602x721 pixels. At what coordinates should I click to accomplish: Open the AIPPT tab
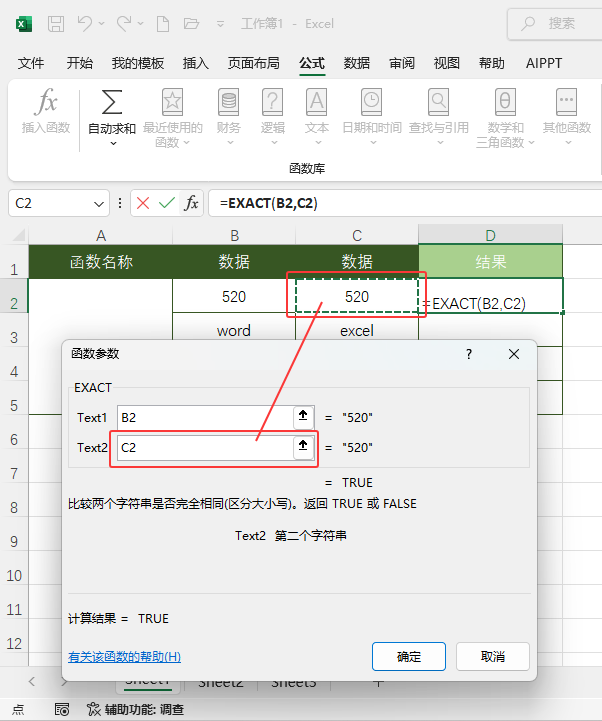tap(544, 63)
